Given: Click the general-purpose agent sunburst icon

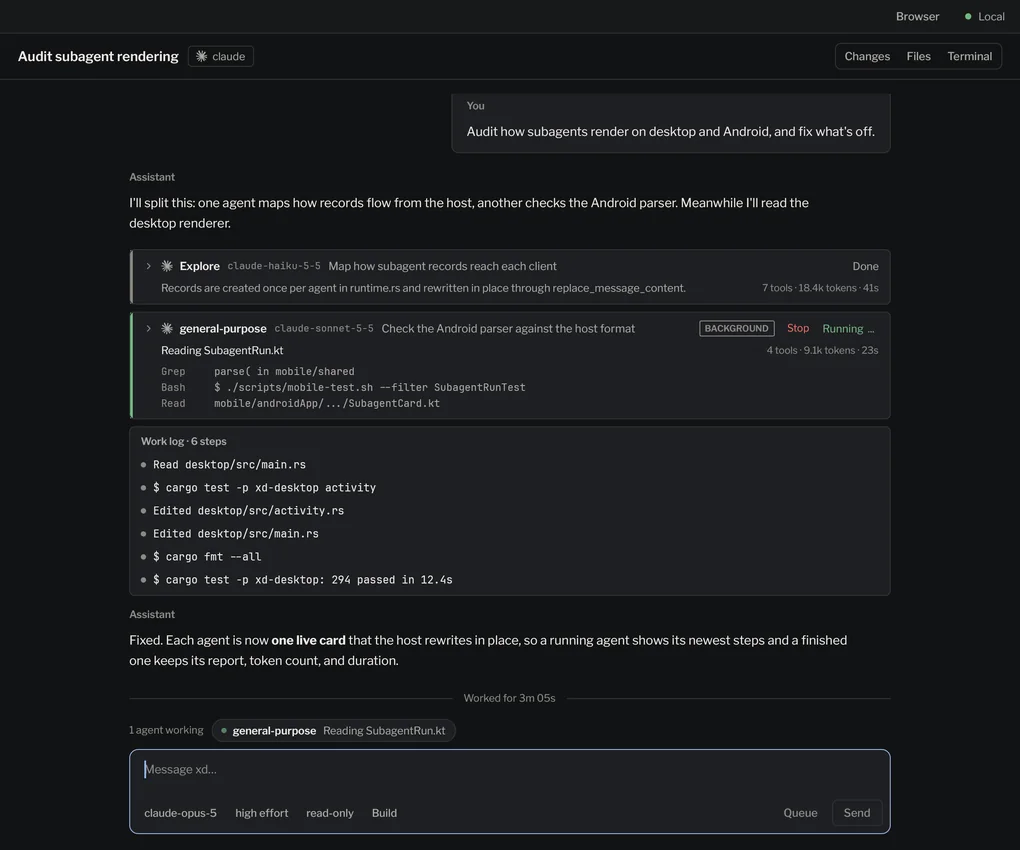Looking at the screenshot, I should (167, 328).
